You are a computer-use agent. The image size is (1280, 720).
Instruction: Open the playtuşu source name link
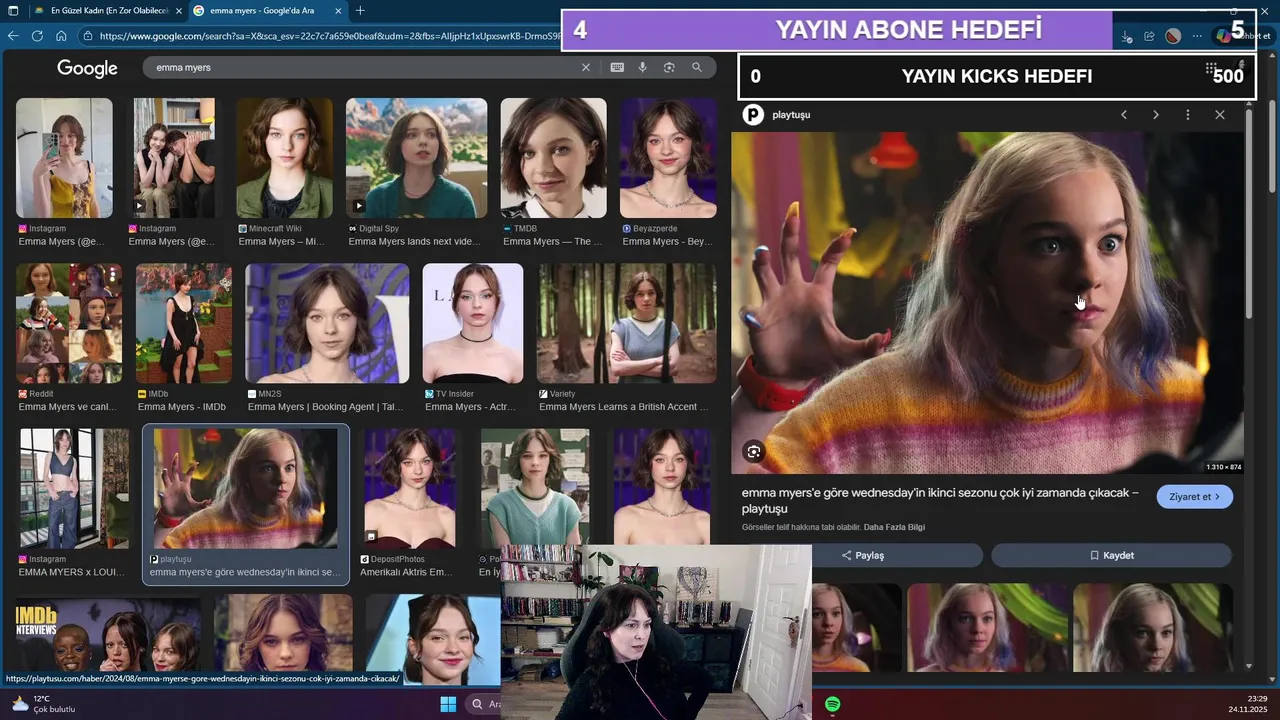pyautogui.click(x=791, y=115)
